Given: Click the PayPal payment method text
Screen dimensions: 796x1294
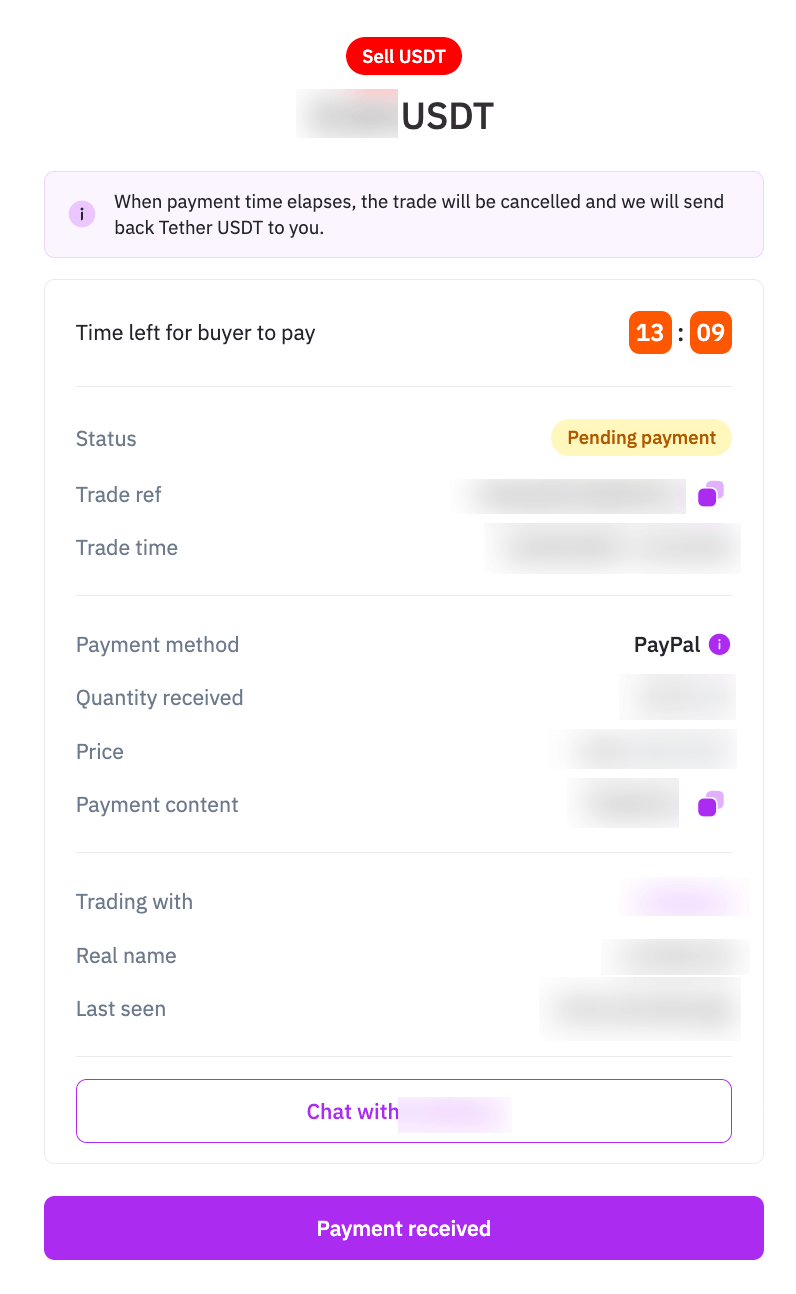Looking at the screenshot, I should point(667,645).
